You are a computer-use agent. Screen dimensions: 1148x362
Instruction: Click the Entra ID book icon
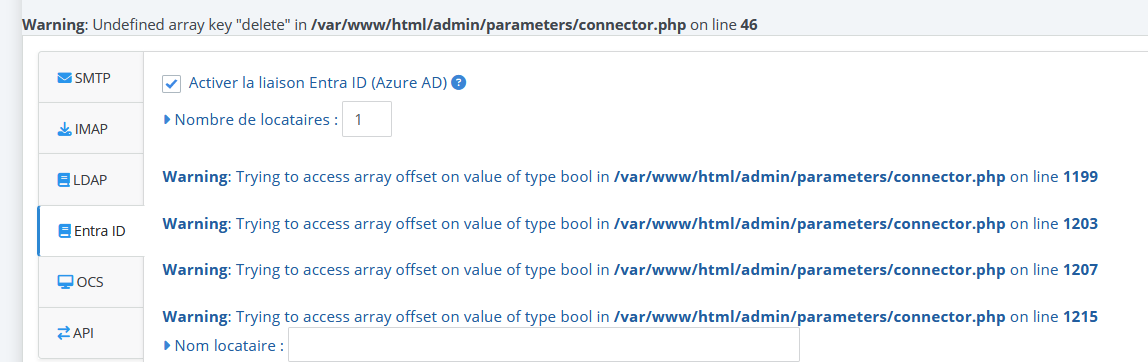coord(64,232)
